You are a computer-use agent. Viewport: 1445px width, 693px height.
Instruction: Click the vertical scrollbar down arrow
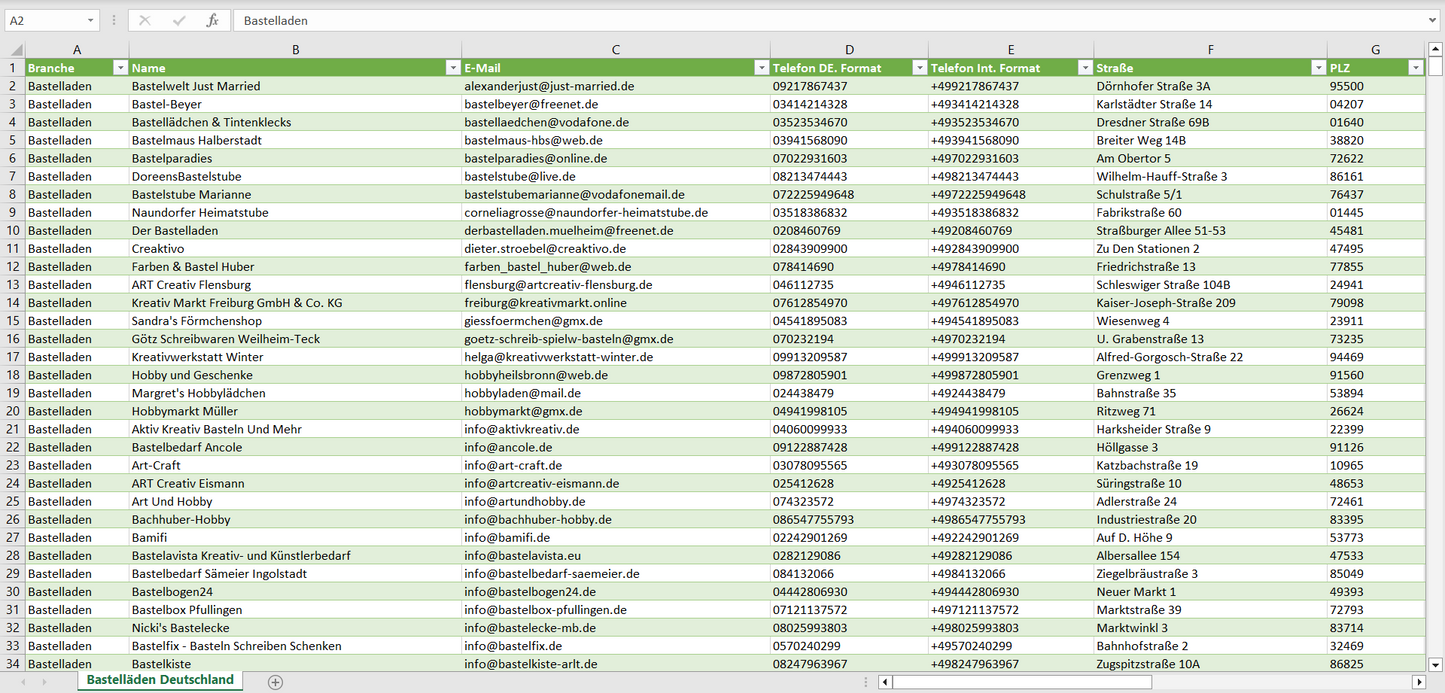1435,663
